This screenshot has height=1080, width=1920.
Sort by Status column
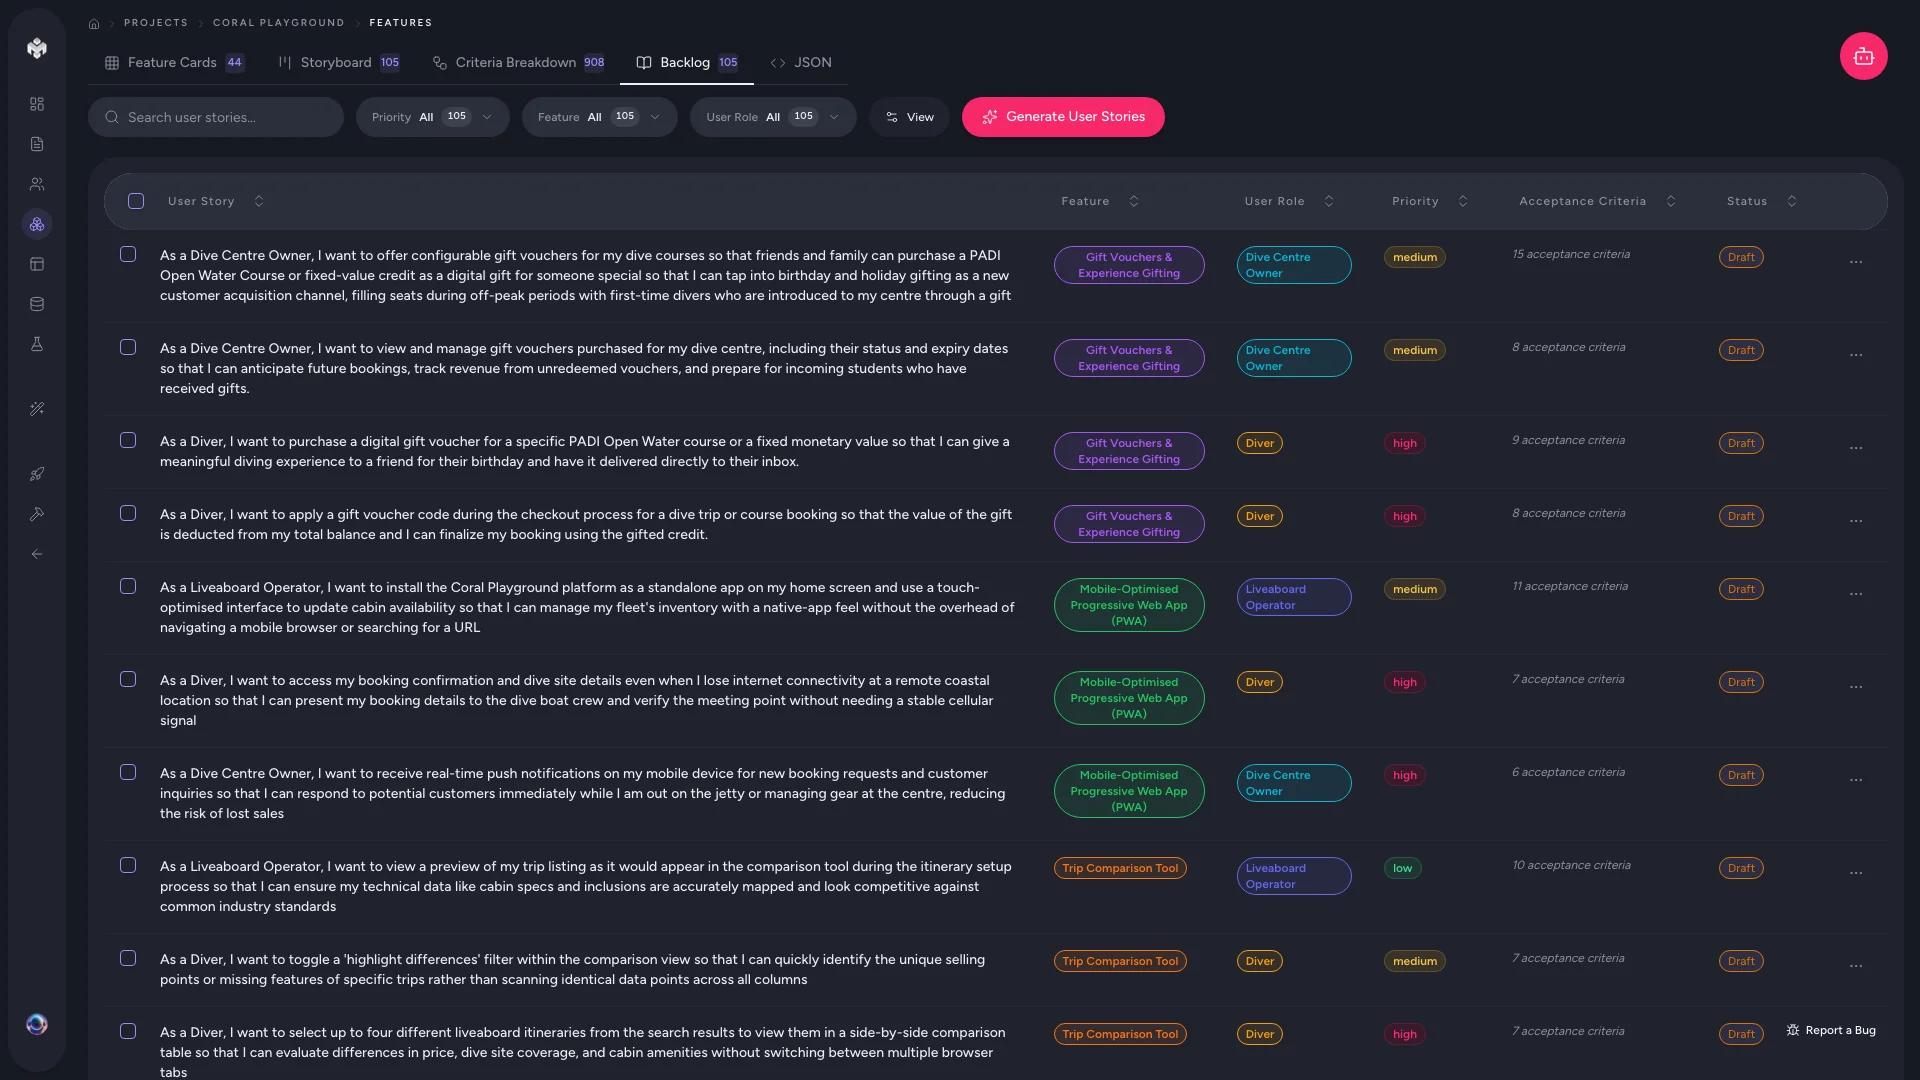click(x=1761, y=201)
